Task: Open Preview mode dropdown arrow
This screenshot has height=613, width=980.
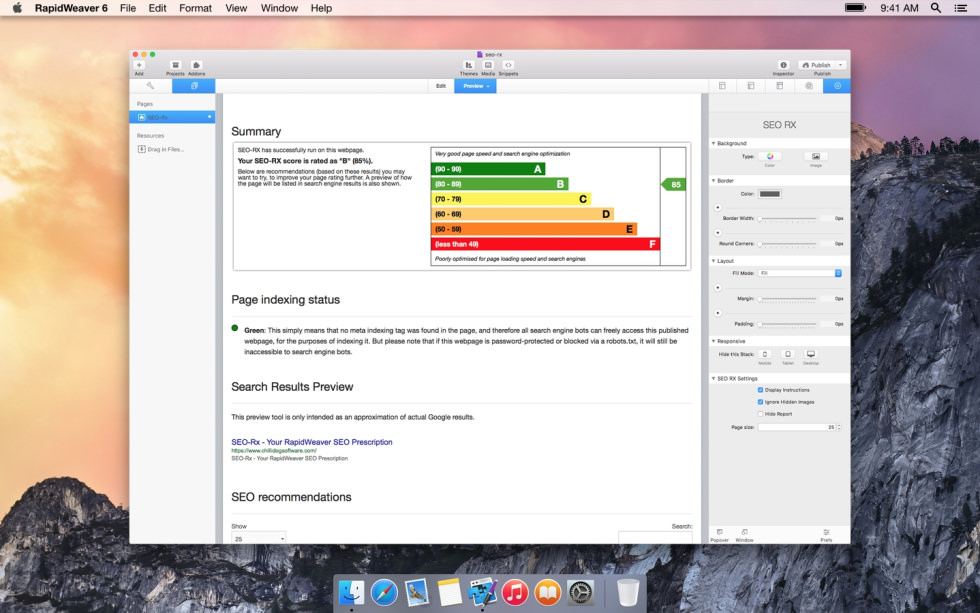Action: [488, 86]
